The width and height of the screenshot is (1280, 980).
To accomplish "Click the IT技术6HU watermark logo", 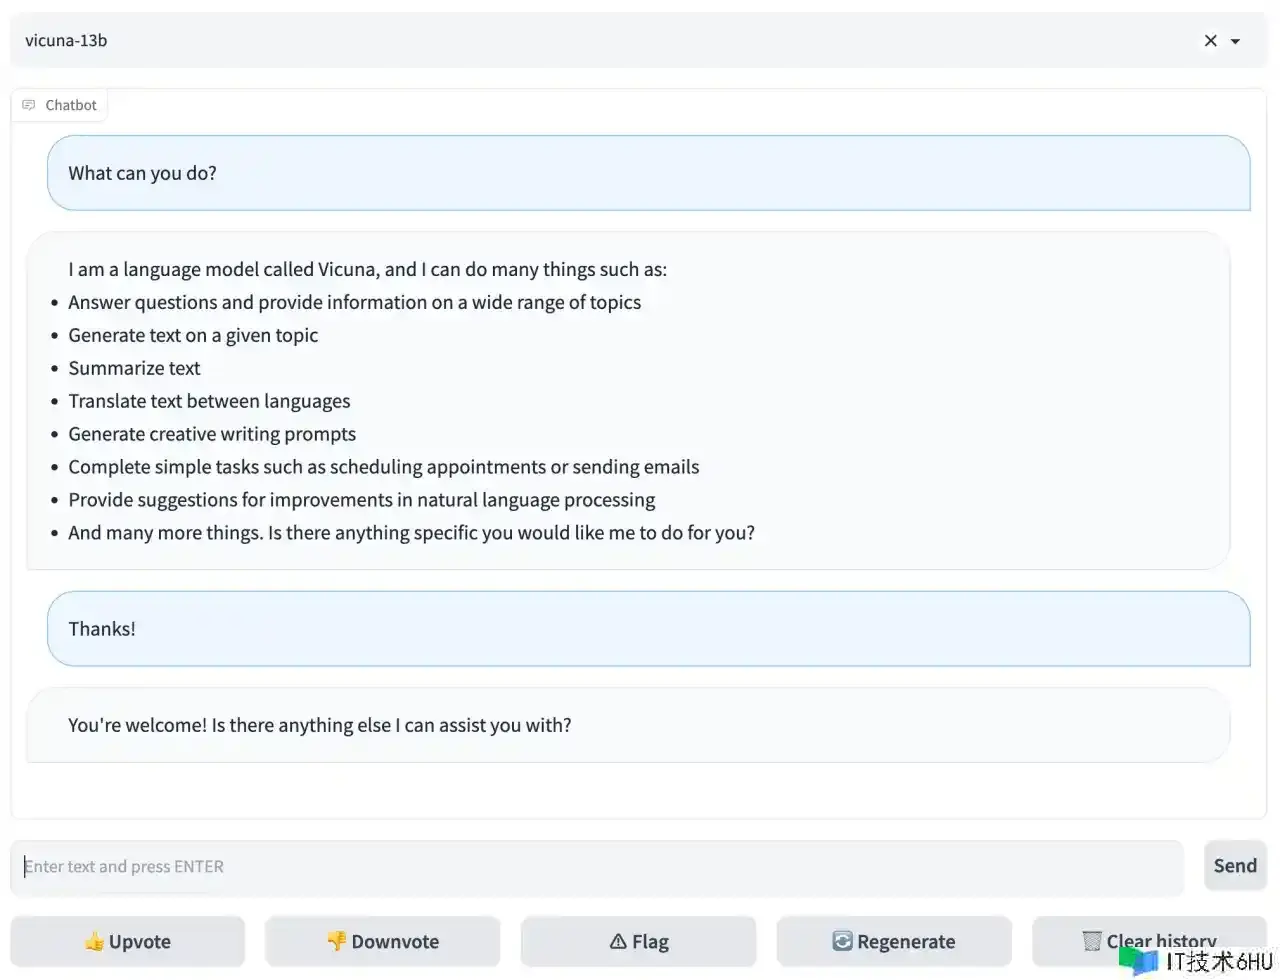I will [1196, 961].
